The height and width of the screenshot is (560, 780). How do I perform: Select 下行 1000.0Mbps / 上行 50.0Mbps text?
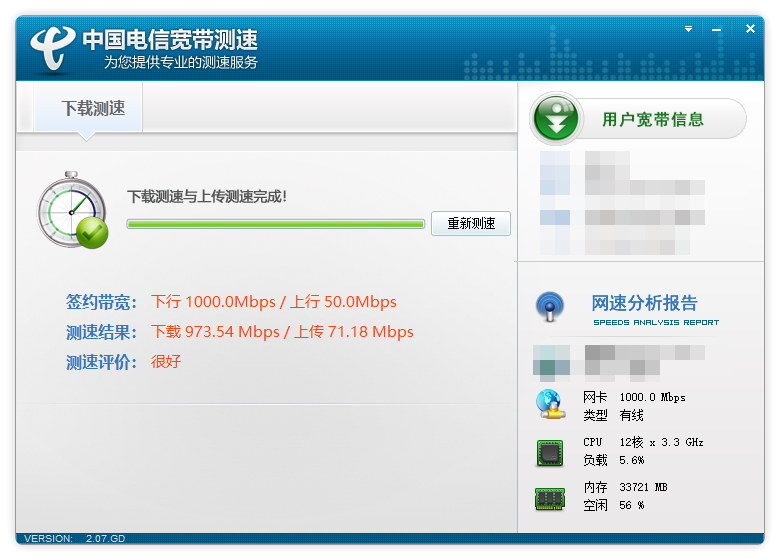click(x=274, y=302)
